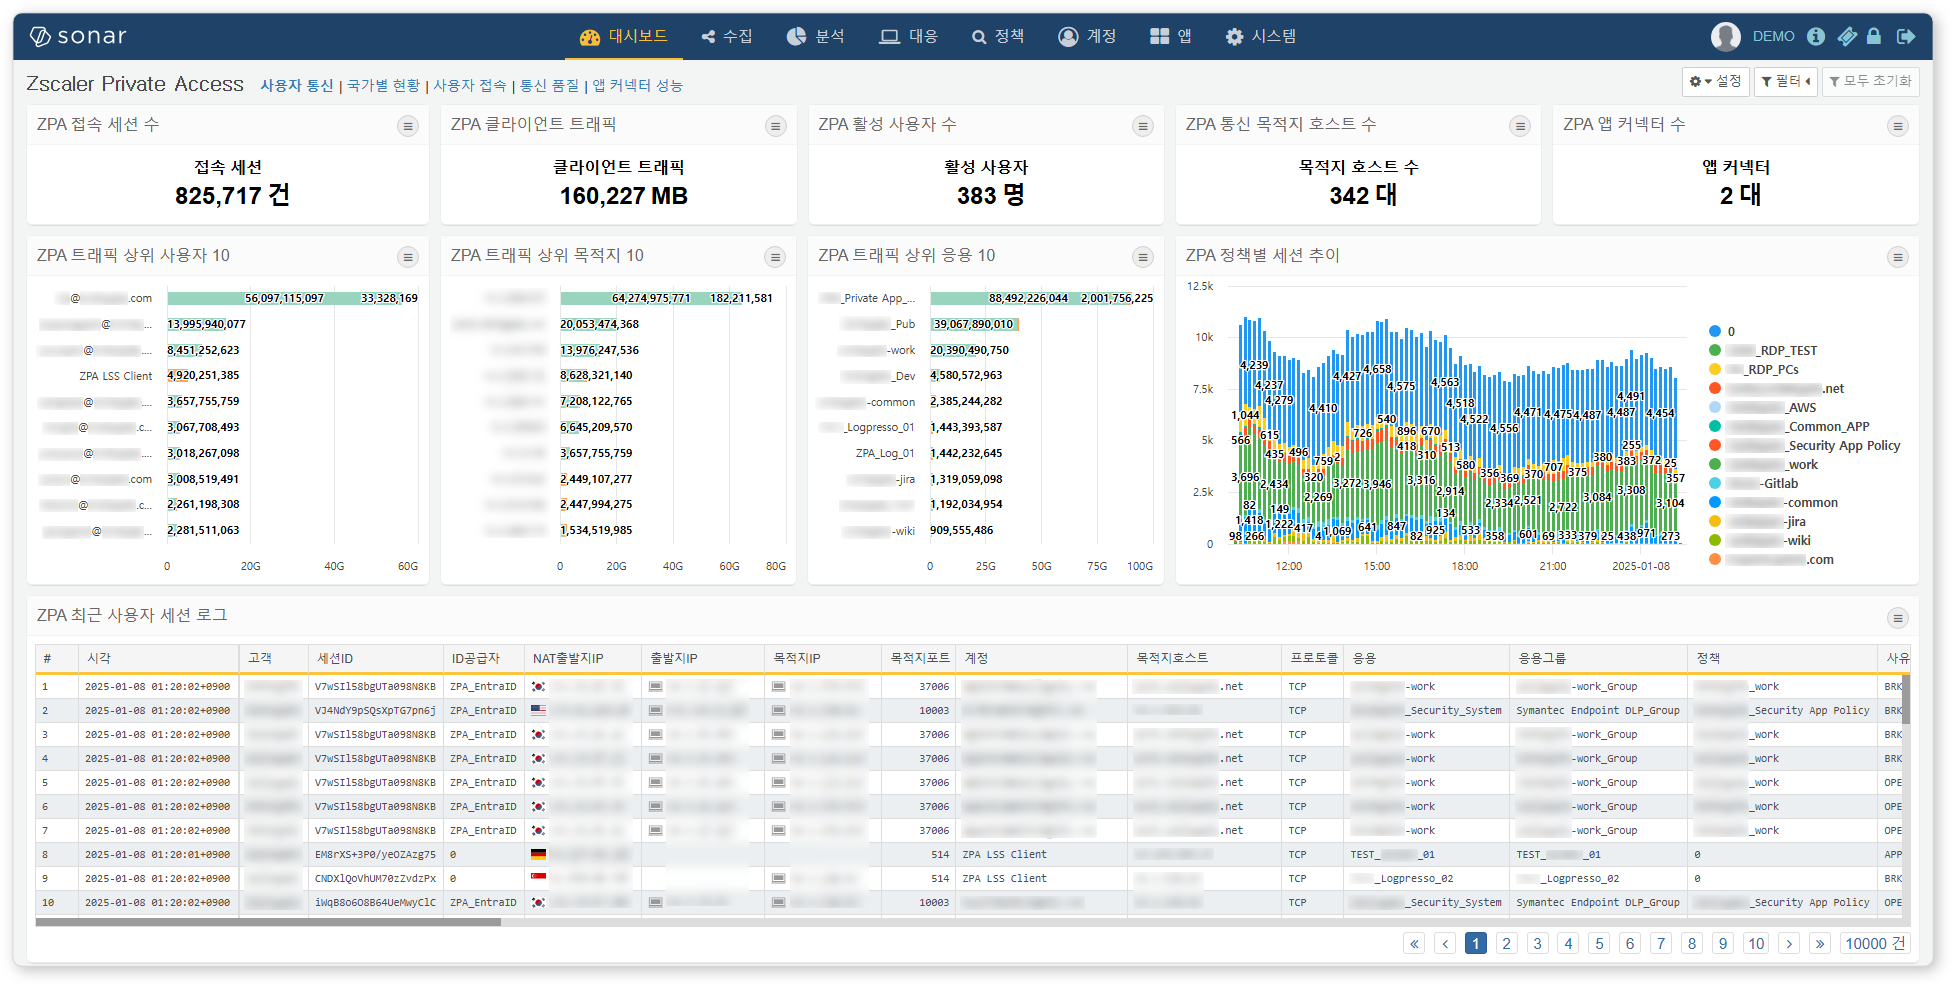Image resolution: width=1954 pixels, height=987 pixels.
Task: Click session ID EM8rXS+3P0/yeOZAzg75
Action: (x=375, y=855)
